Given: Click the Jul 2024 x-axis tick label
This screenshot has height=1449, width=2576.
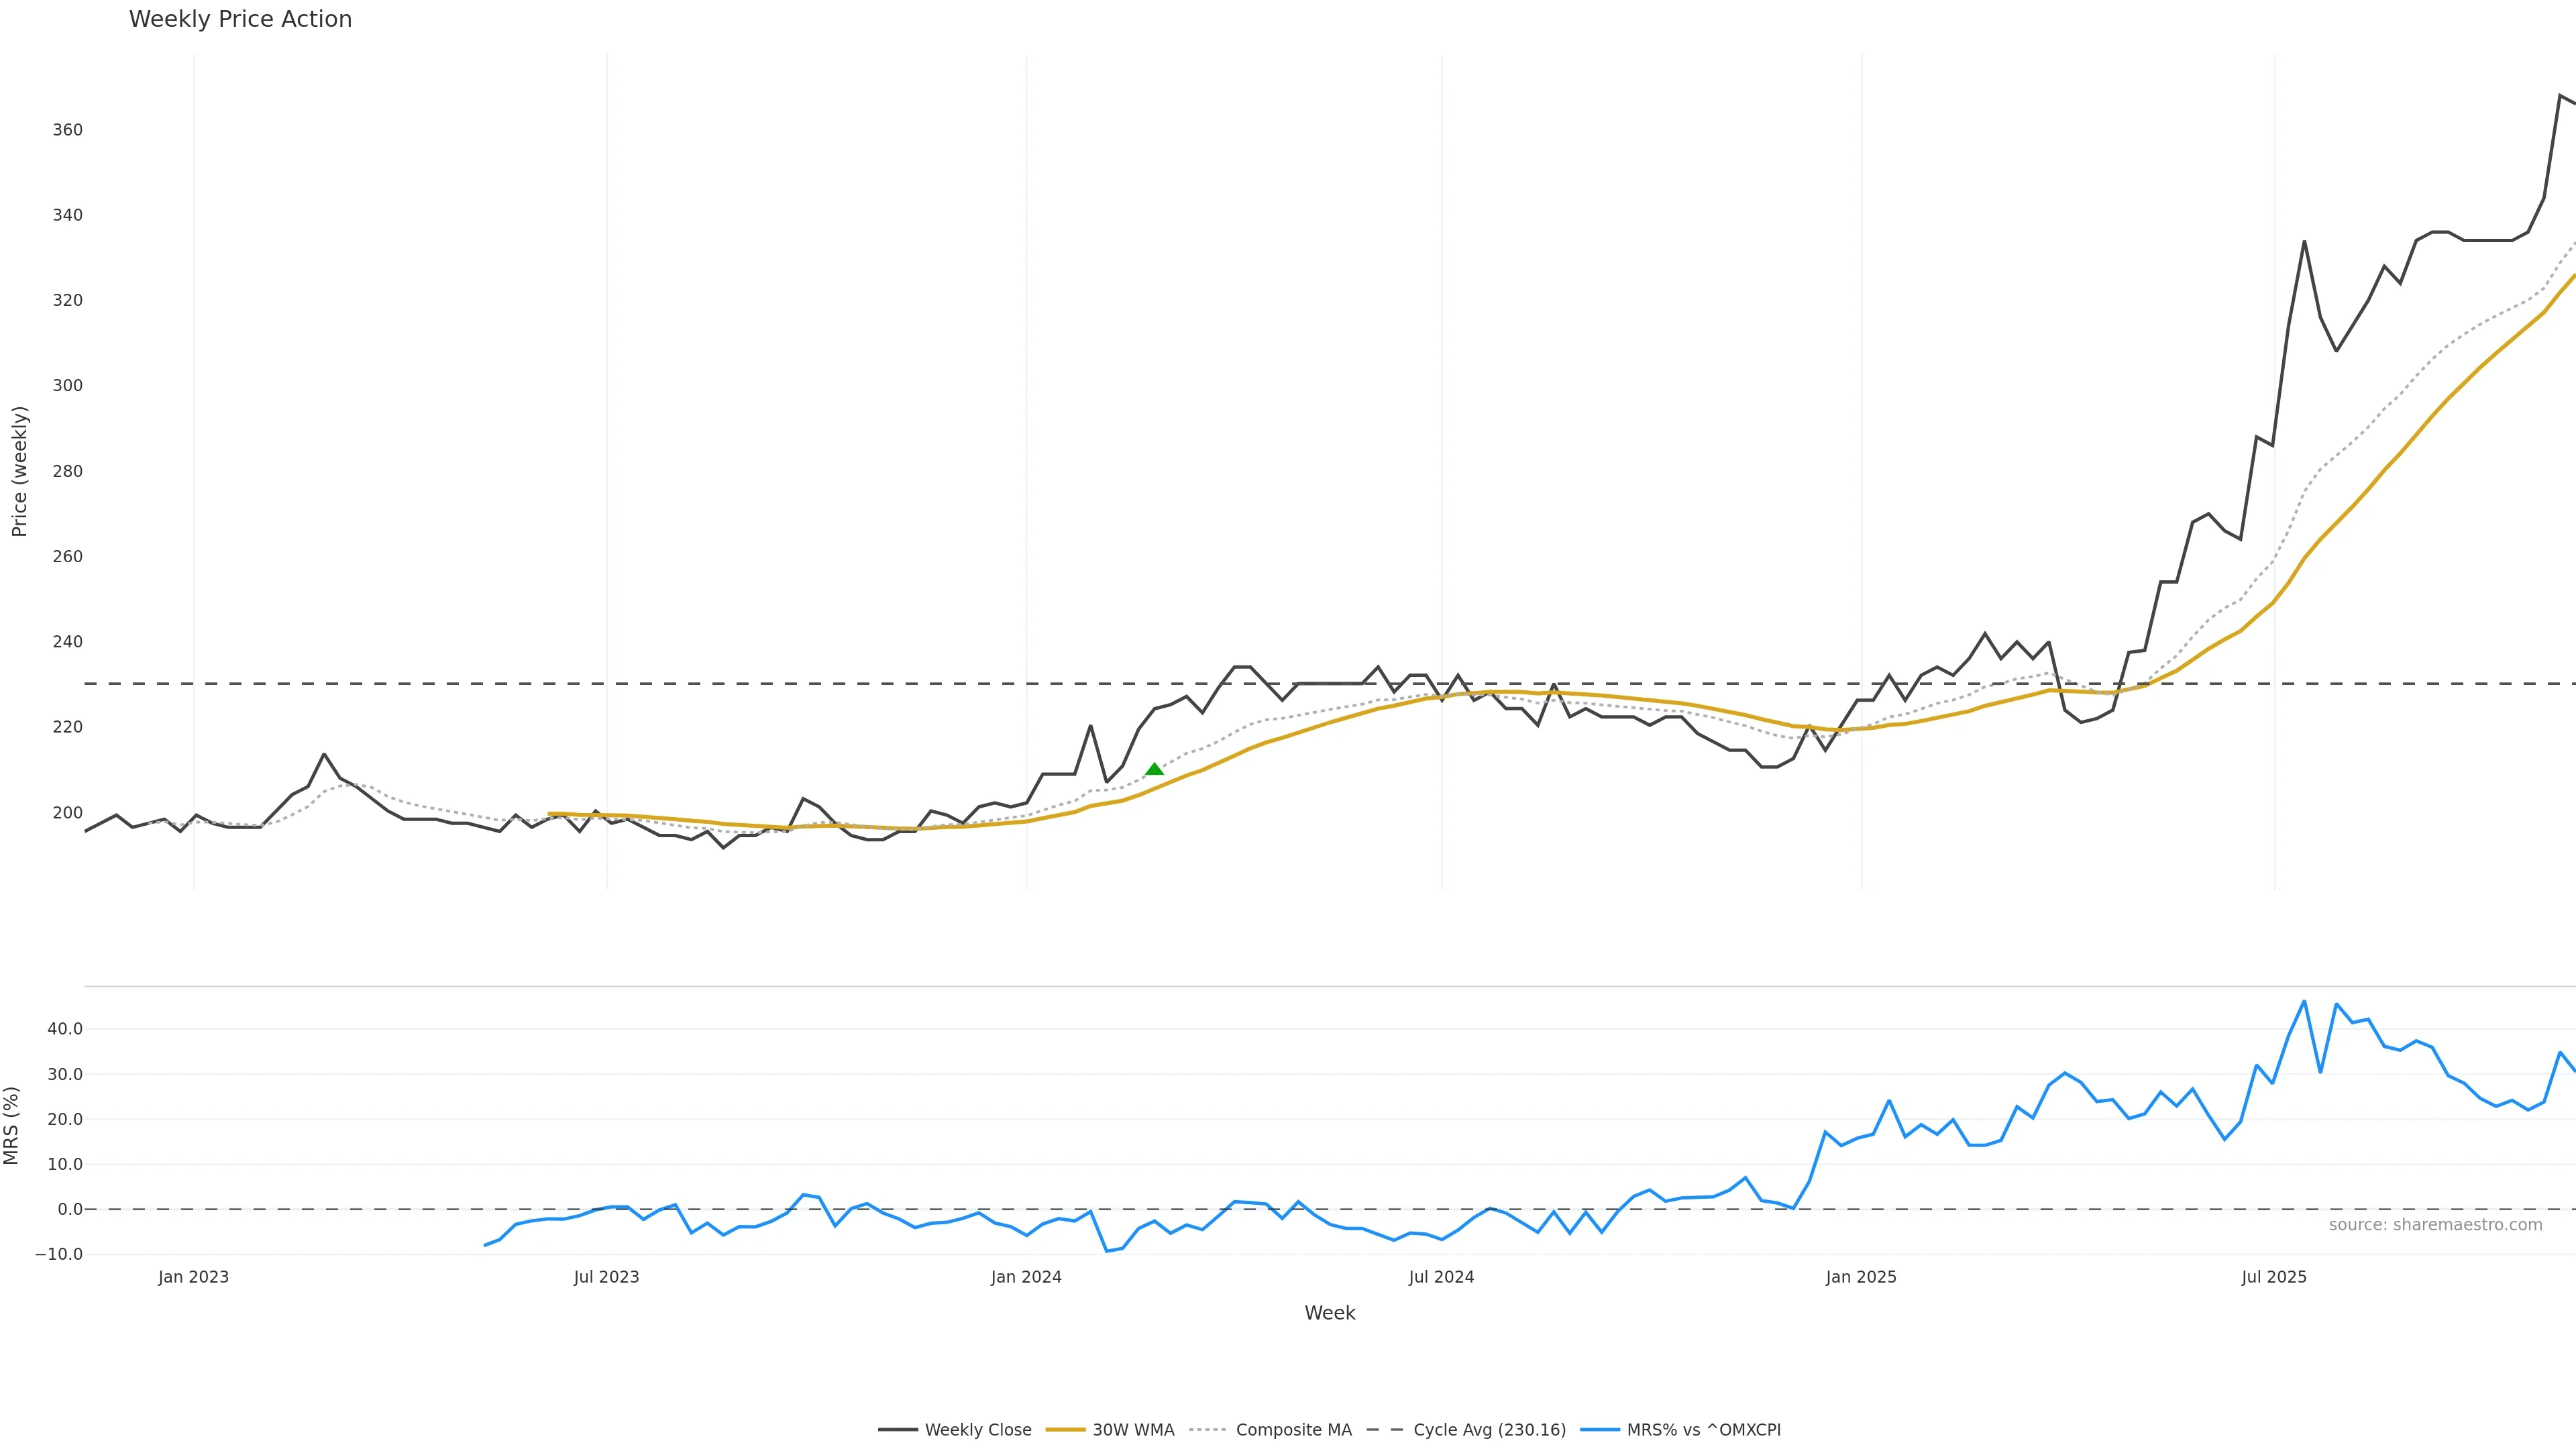Looking at the screenshot, I should click(1441, 1277).
